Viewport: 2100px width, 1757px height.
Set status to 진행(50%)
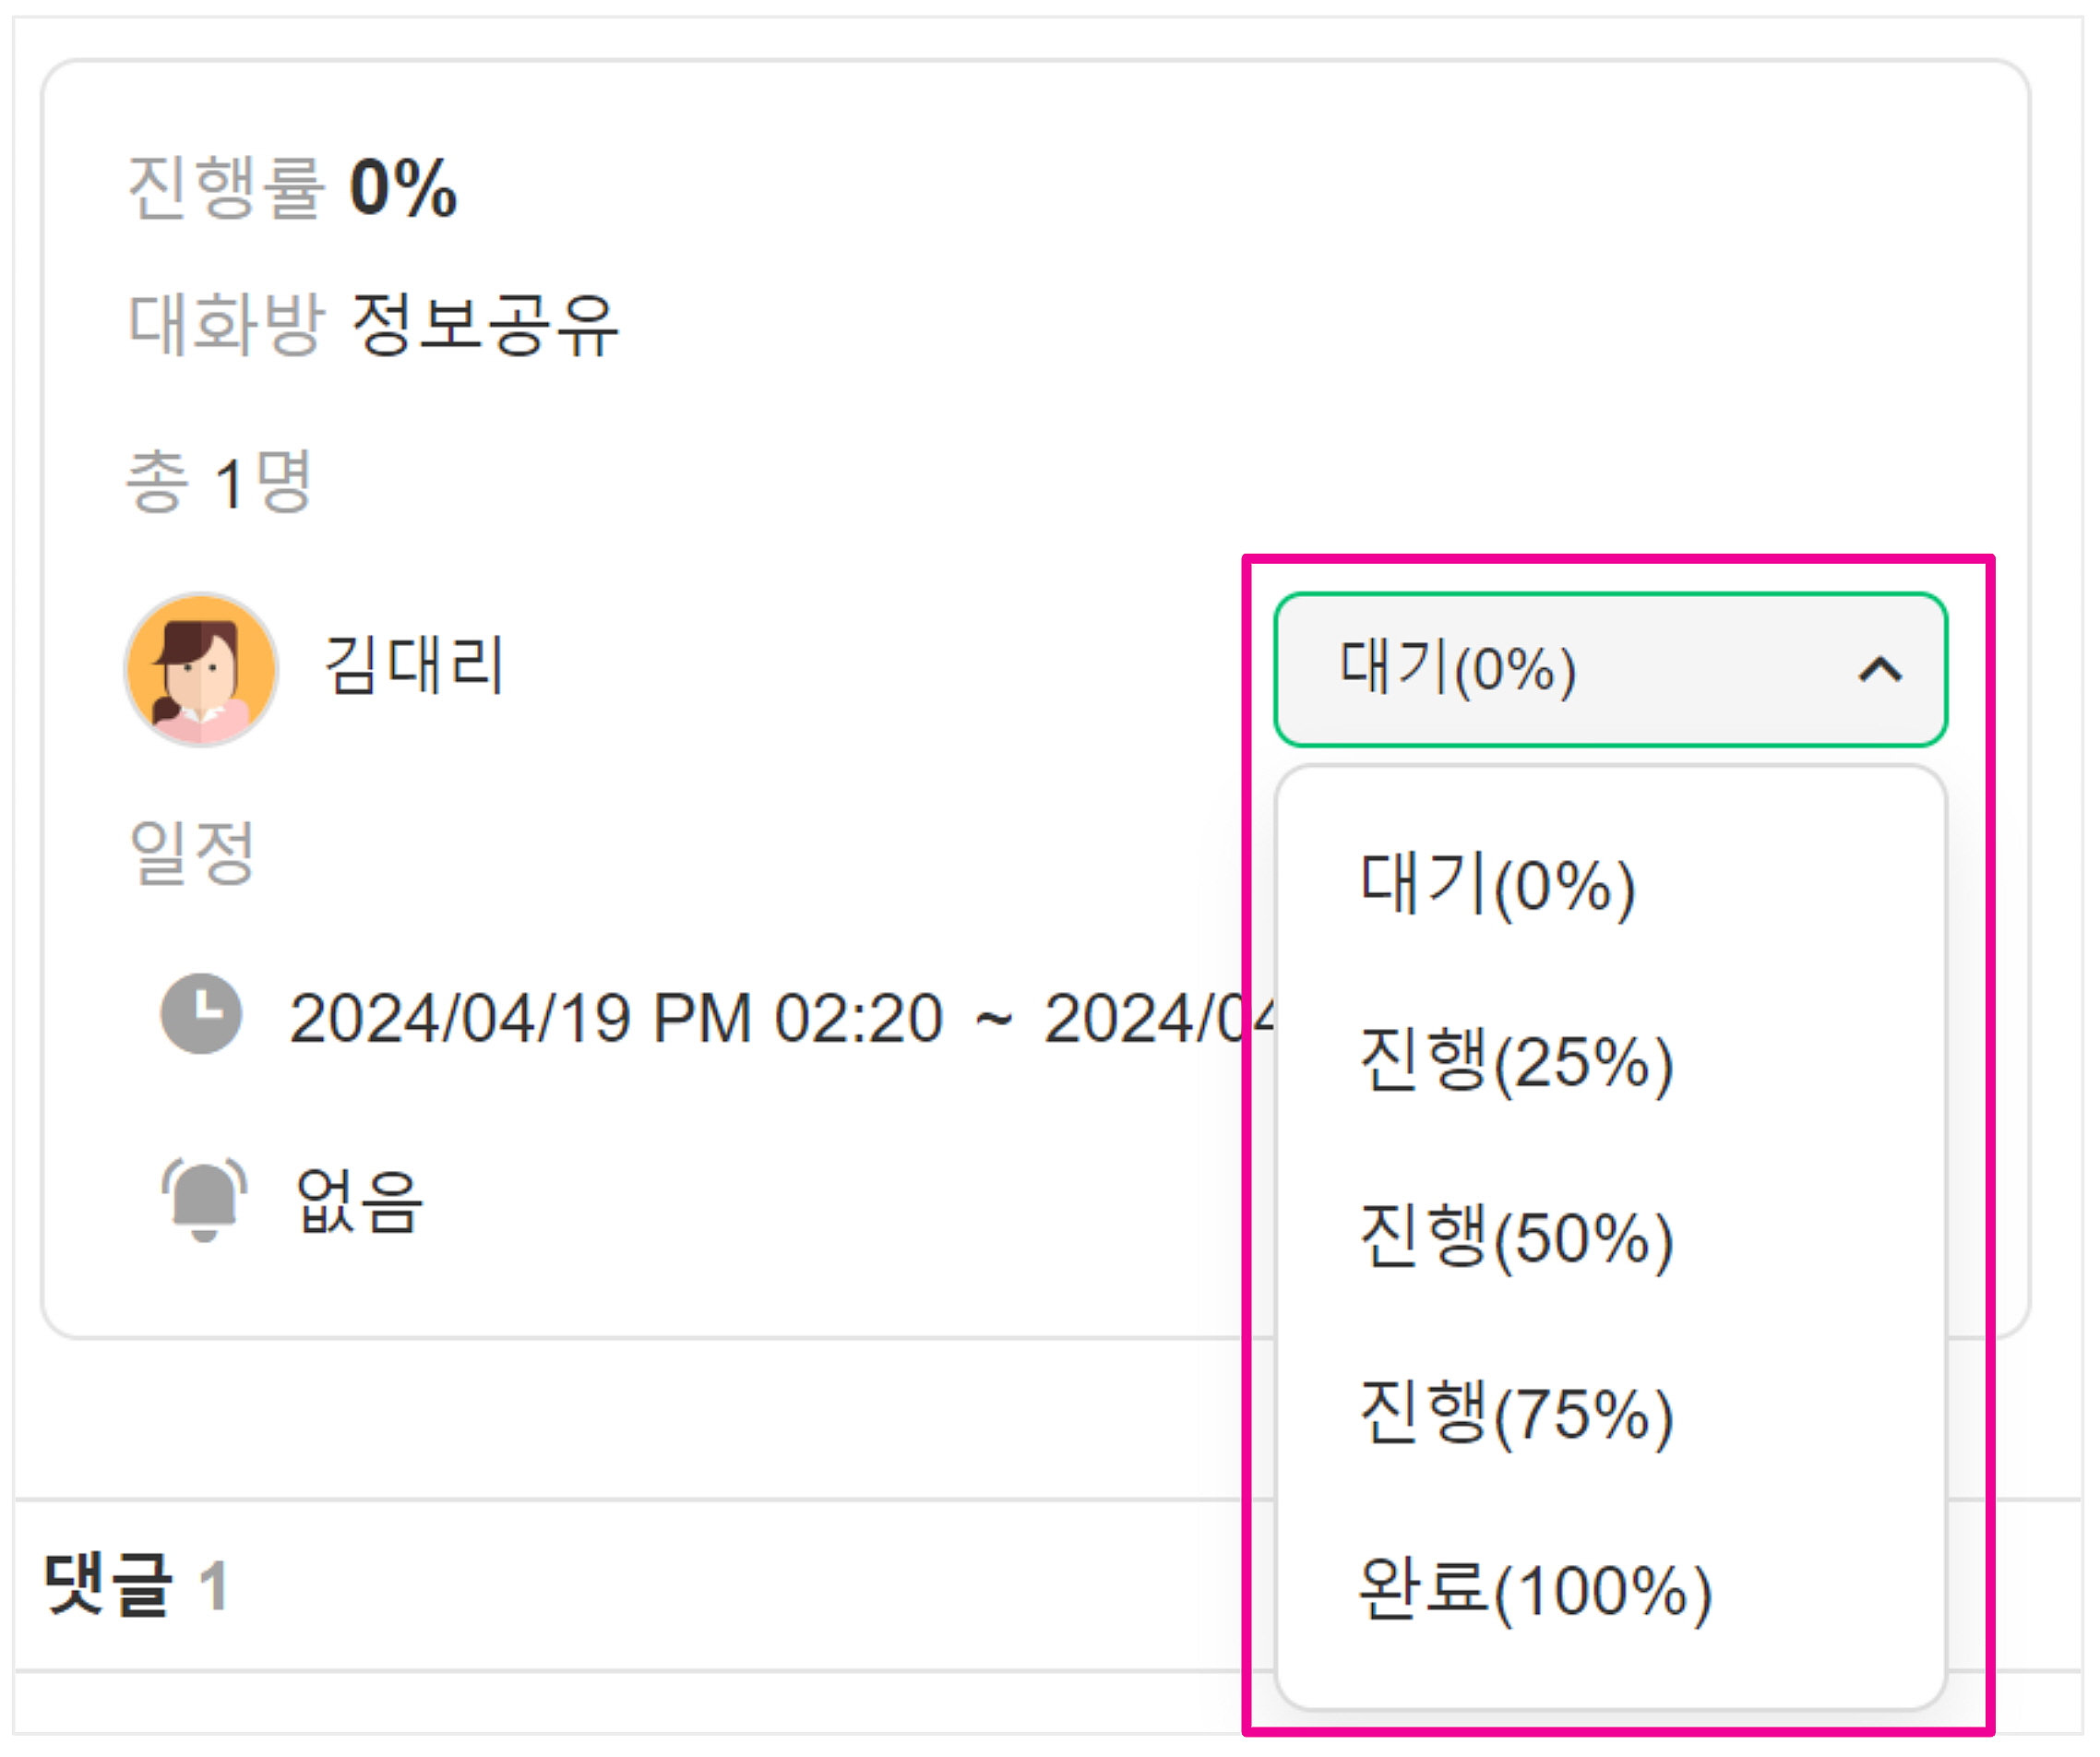(1516, 1237)
